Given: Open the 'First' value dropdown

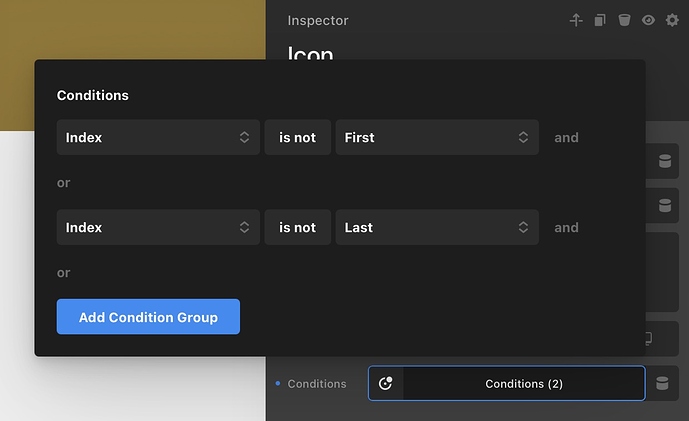Looking at the screenshot, I should (437, 137).
